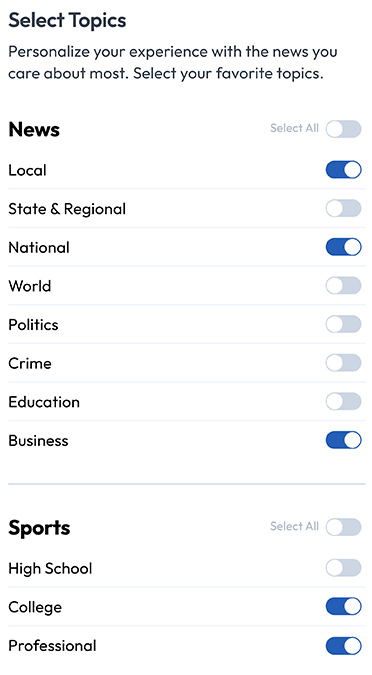Image resolution: width=372 pixels, height=675 pixels.
Task: Disable the National news toggle
Action: [x=343, y=247]
